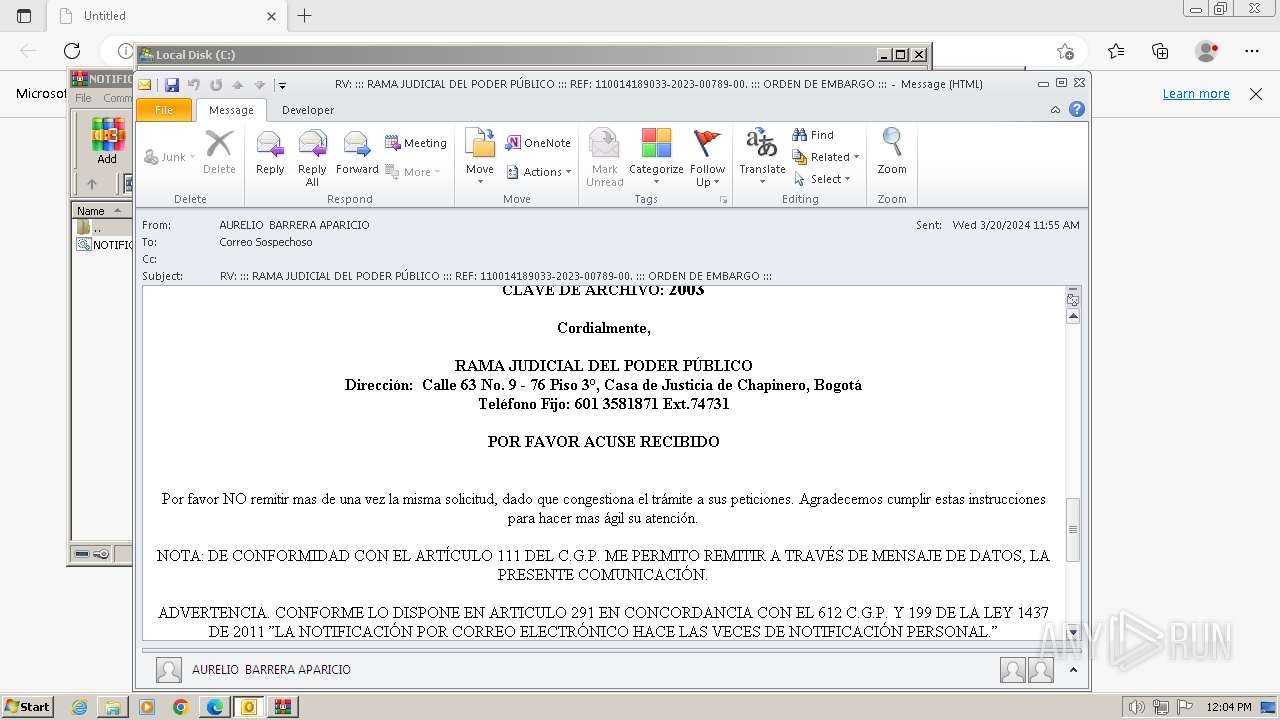The height and width of the screenshot is (720, 1280).
Task: Open the Tags group dialog launcher
Action: [x=723, y=200]
